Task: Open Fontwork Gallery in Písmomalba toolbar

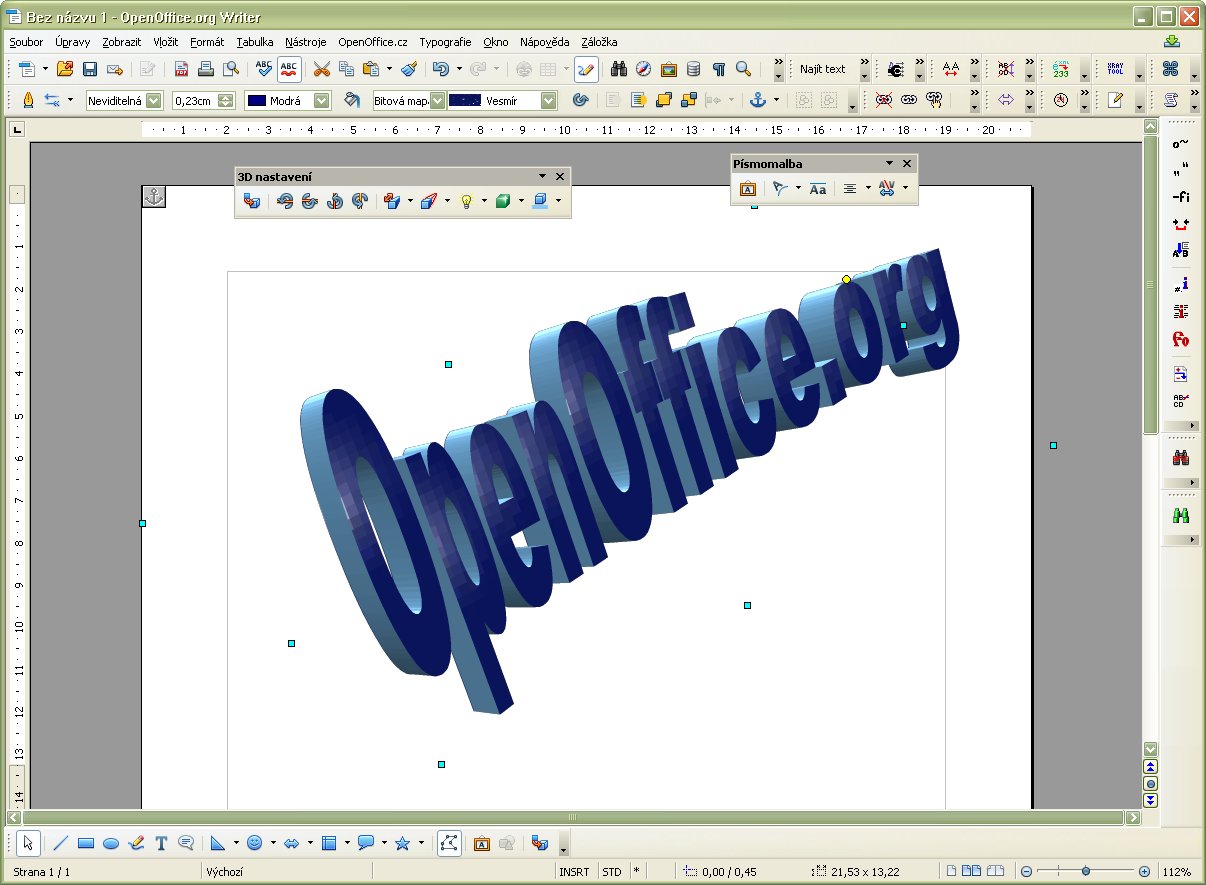Action: pos(747,188)
